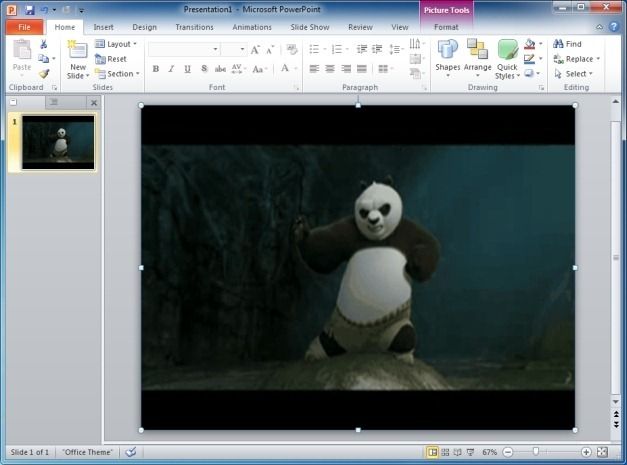Viewport: 627px width, 465px height.
Task: Click the Save icon in quick access toolbar
Action: point(29,9)
